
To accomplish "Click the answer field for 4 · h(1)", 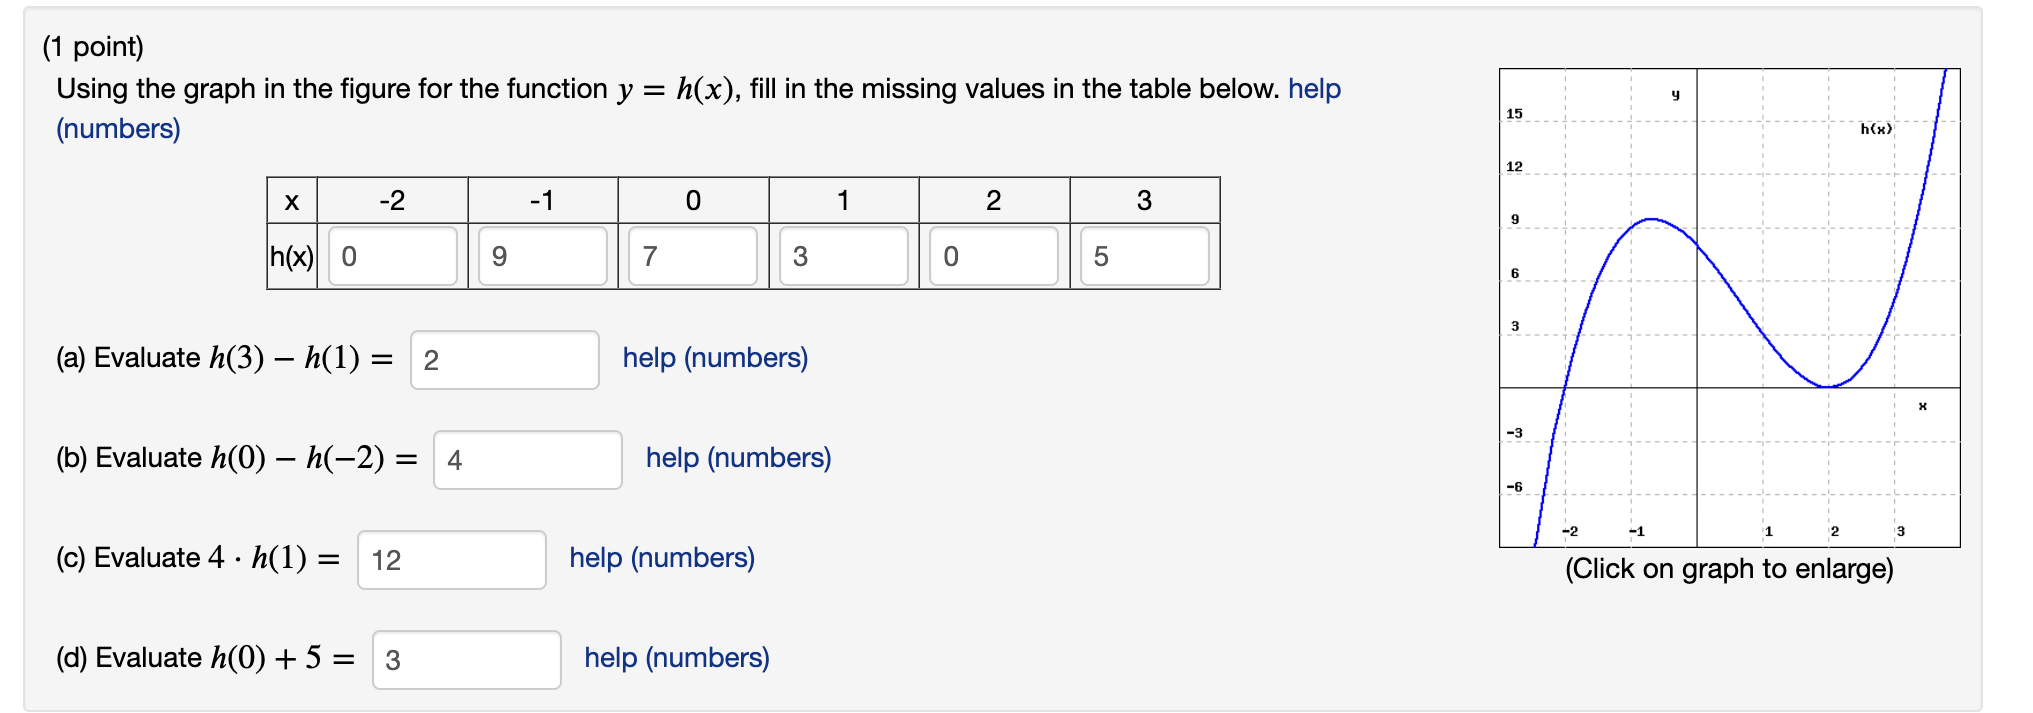I will click(x=452, y=560).
